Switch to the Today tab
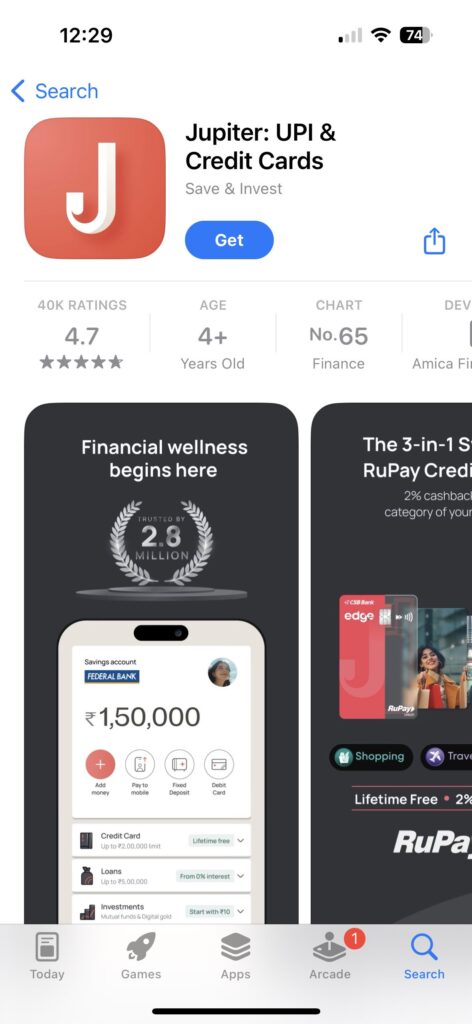The image size is (472, 1024). [x=47, y=956]
